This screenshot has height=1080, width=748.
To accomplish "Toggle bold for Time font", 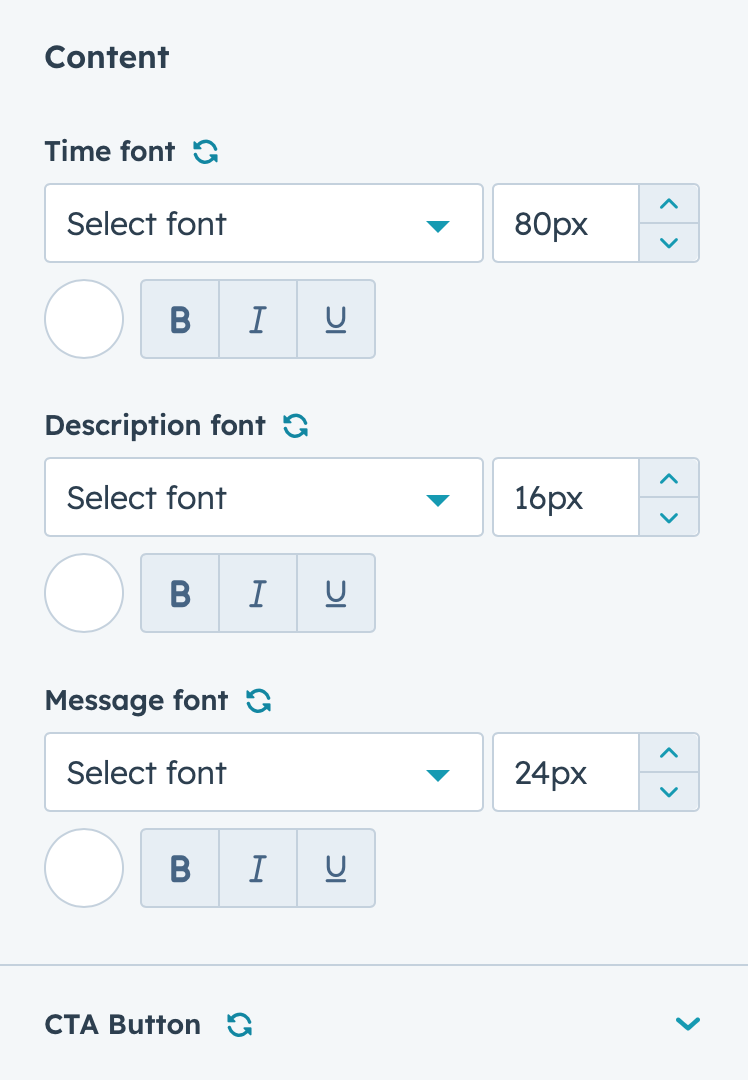I will (180, 319).
